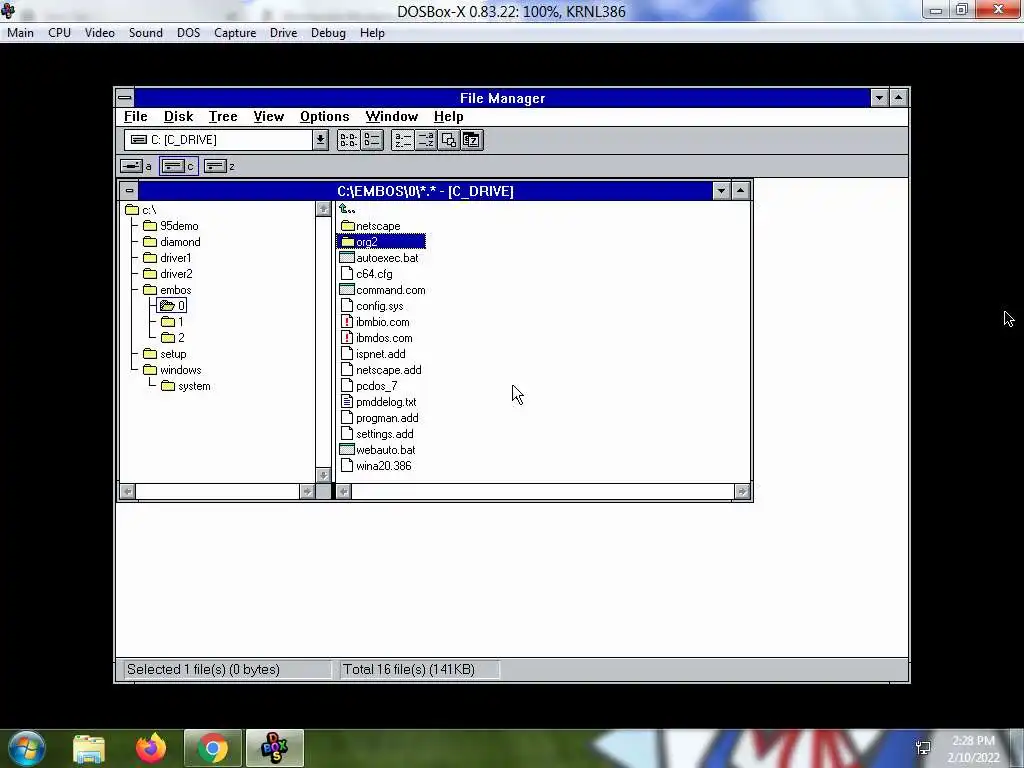Open the Disk menu
The width and height of the screenshot is (1024, 768).
(x=178, y=116)
